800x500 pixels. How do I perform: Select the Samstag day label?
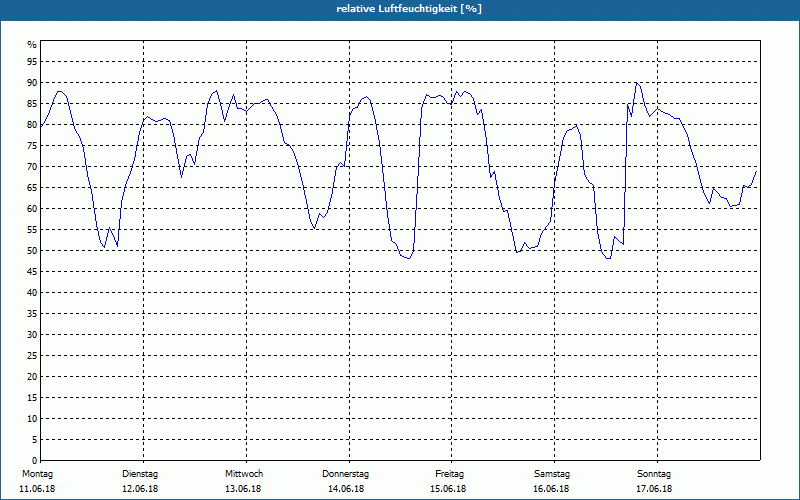tap(552, 474)
